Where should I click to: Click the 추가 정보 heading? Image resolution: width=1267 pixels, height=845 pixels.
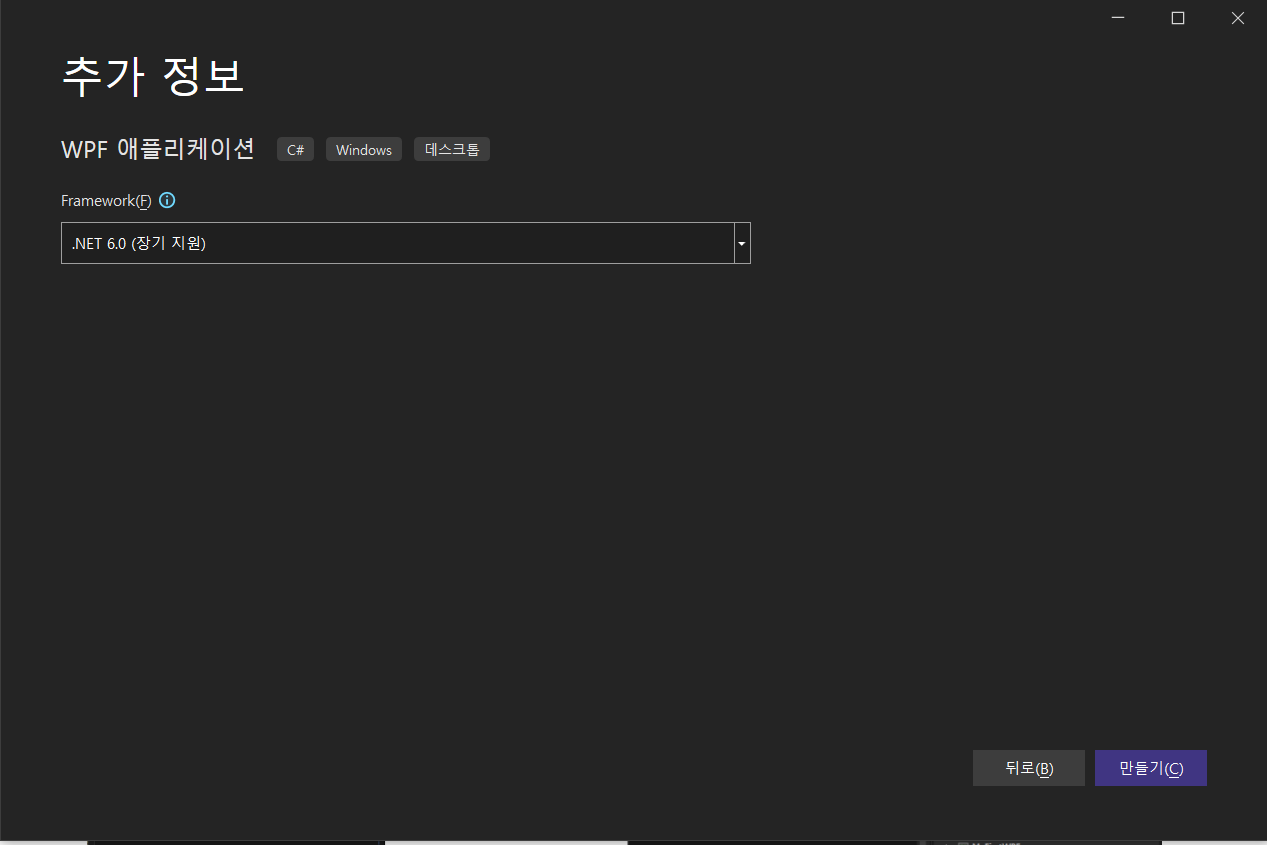click(153, 76)
